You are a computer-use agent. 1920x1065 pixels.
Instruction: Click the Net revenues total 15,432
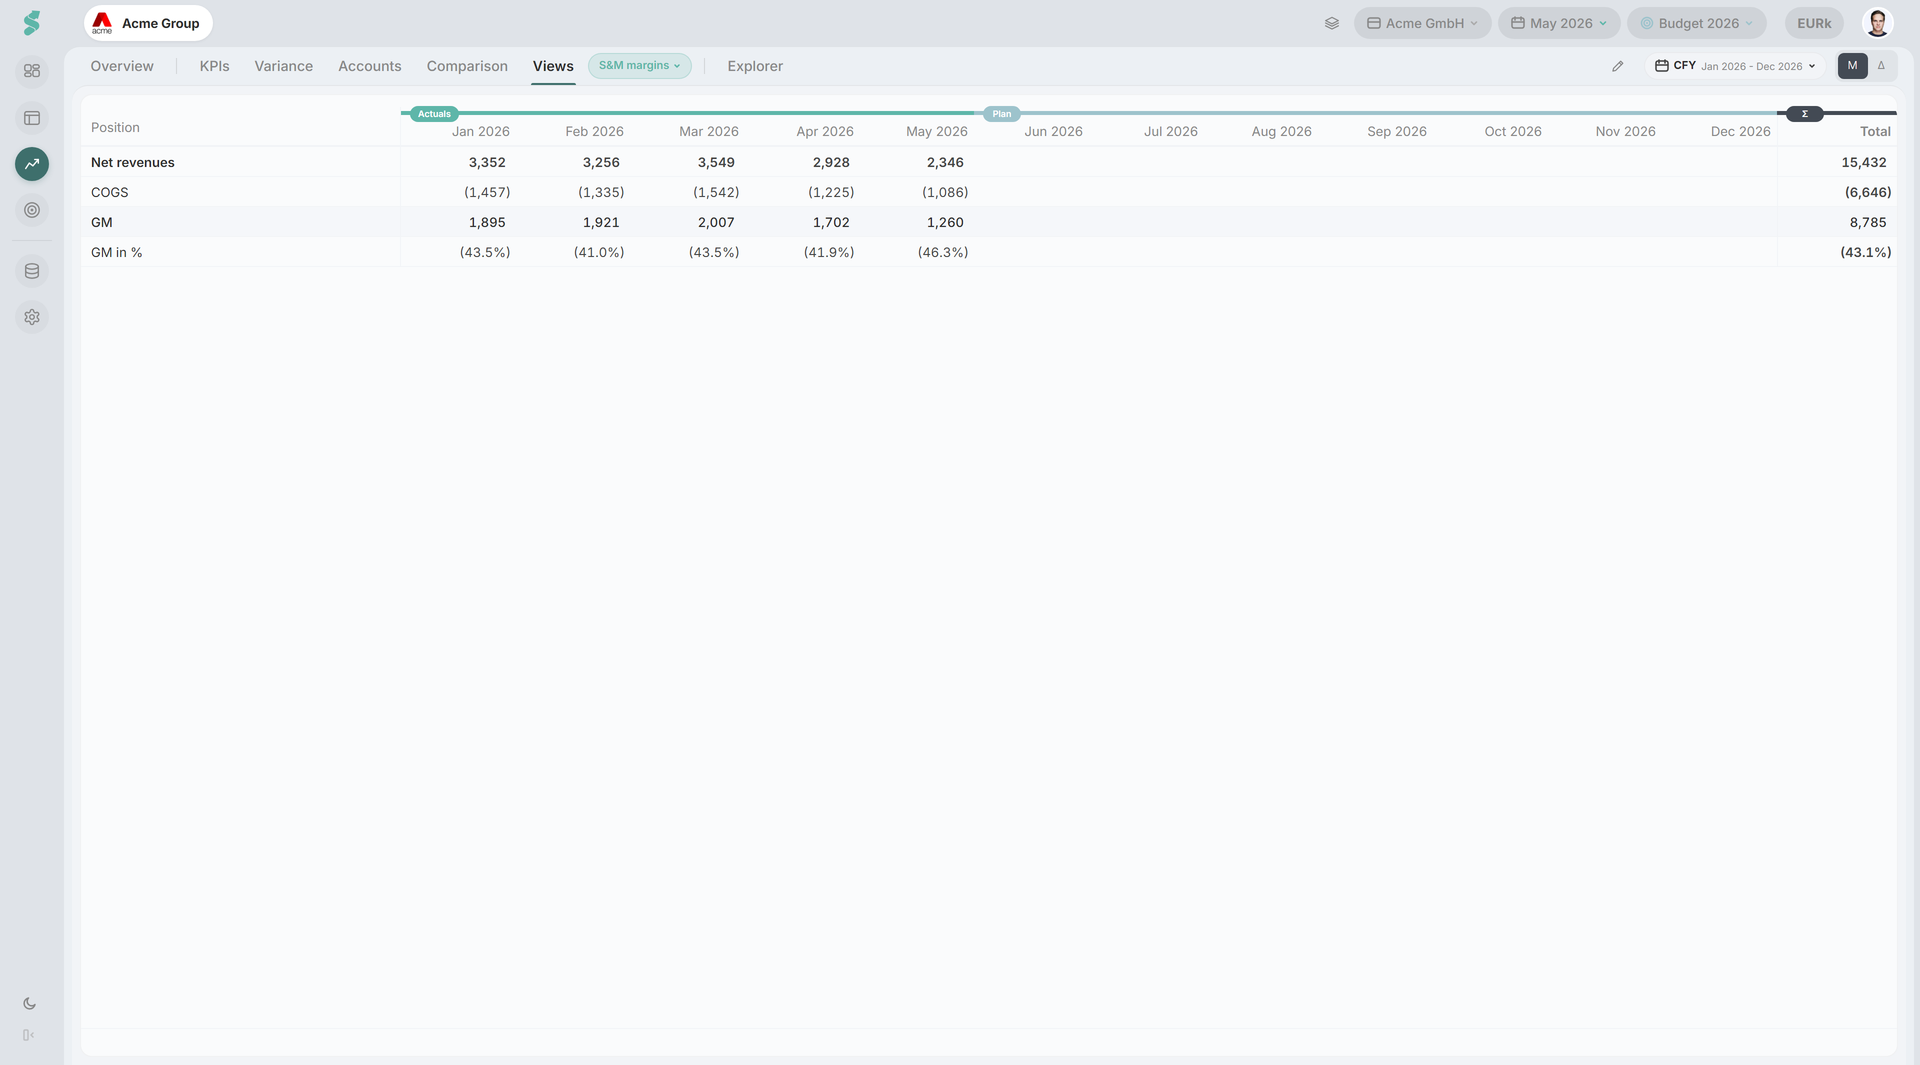1864,162
